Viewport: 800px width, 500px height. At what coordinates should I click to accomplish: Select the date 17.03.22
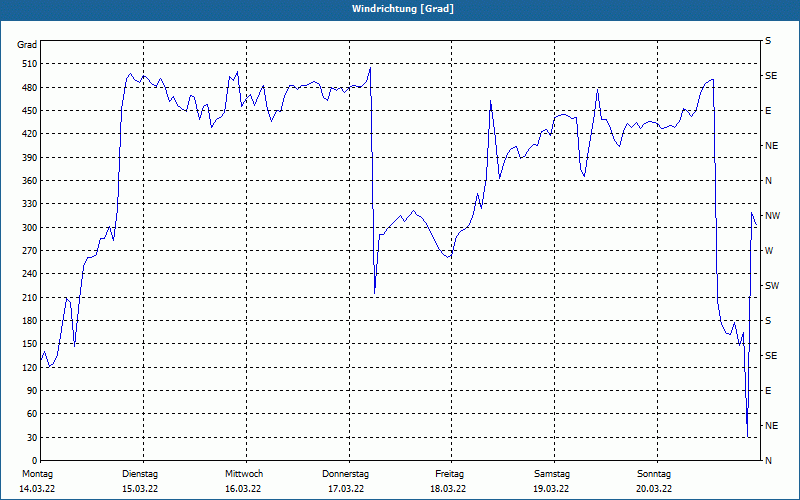pos(346,489)
